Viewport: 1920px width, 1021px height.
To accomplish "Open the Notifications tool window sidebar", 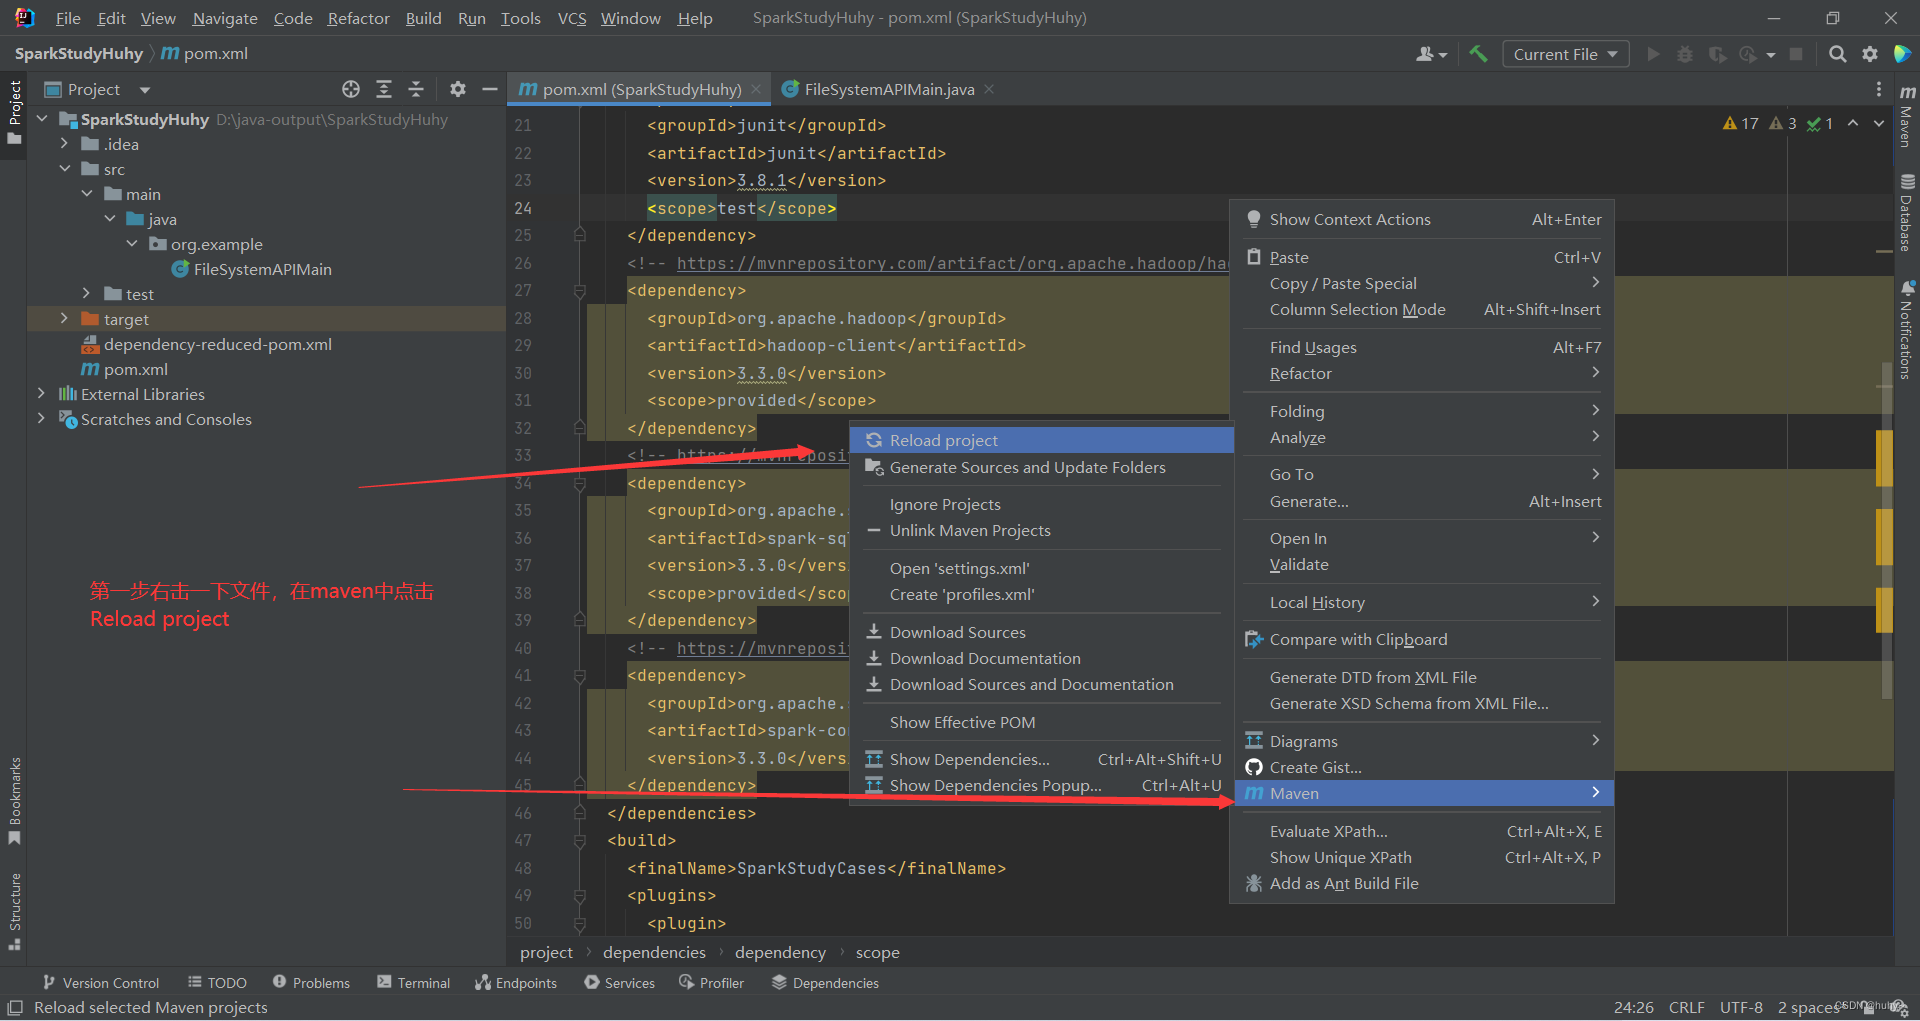I will 1907,330.
